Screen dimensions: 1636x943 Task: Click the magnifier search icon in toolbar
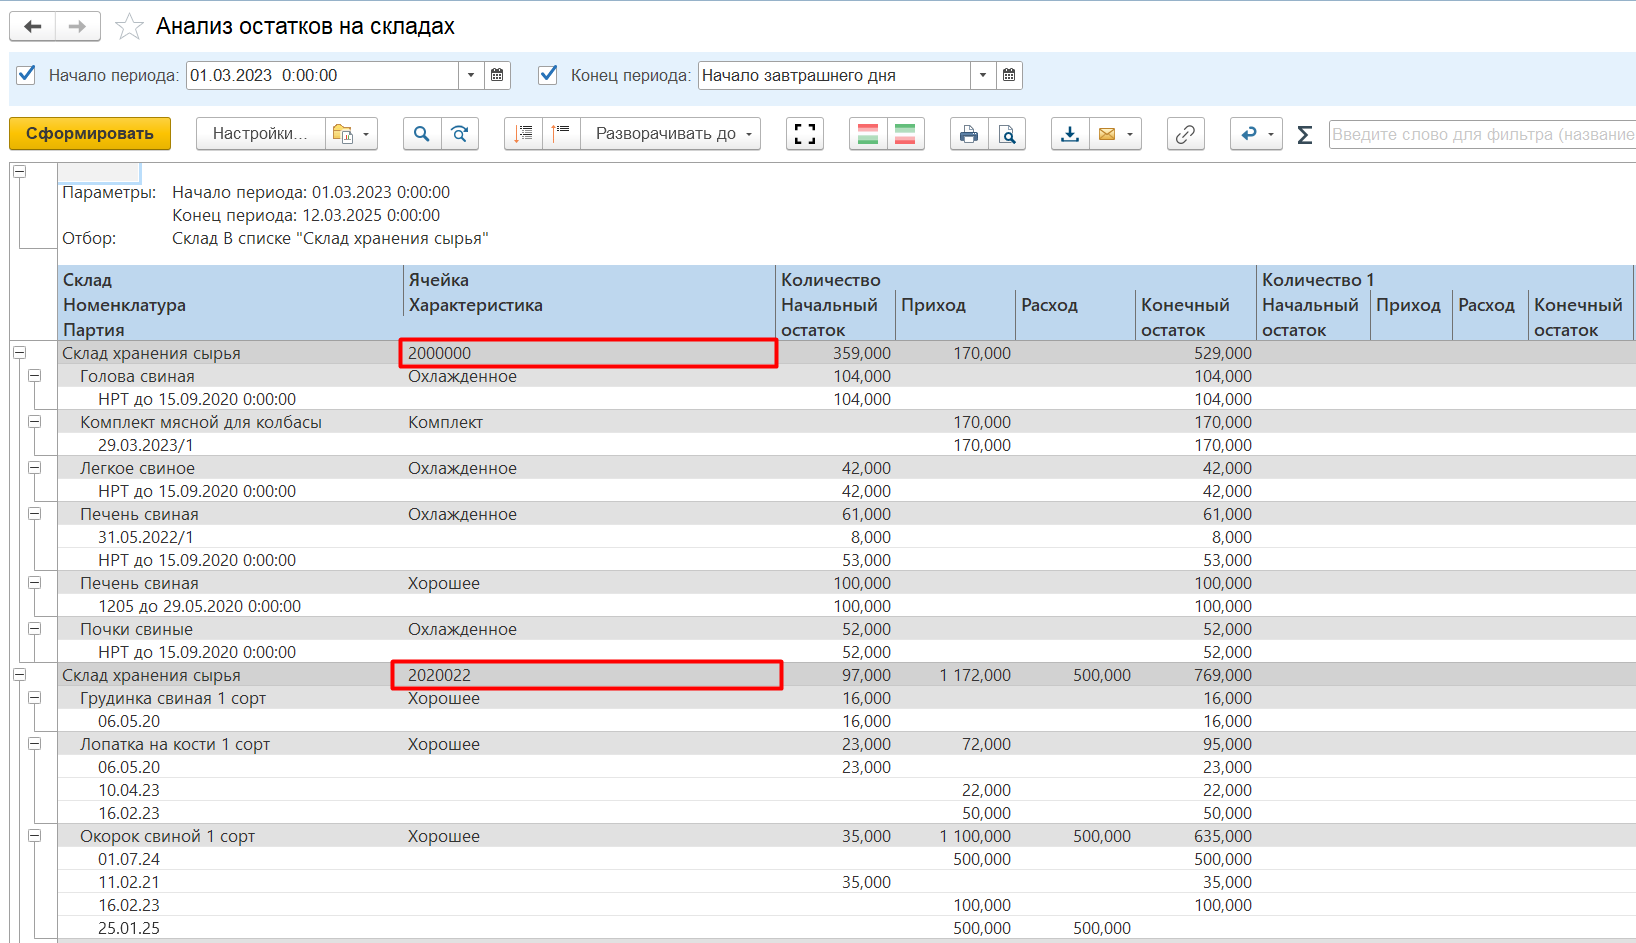pyautogui.click(x=422, y=134)
